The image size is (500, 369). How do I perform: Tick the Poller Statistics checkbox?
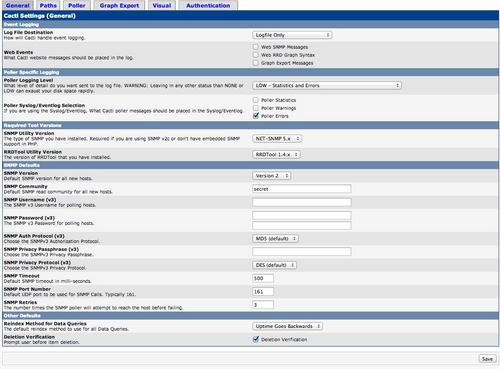click(x=256, y=100)
